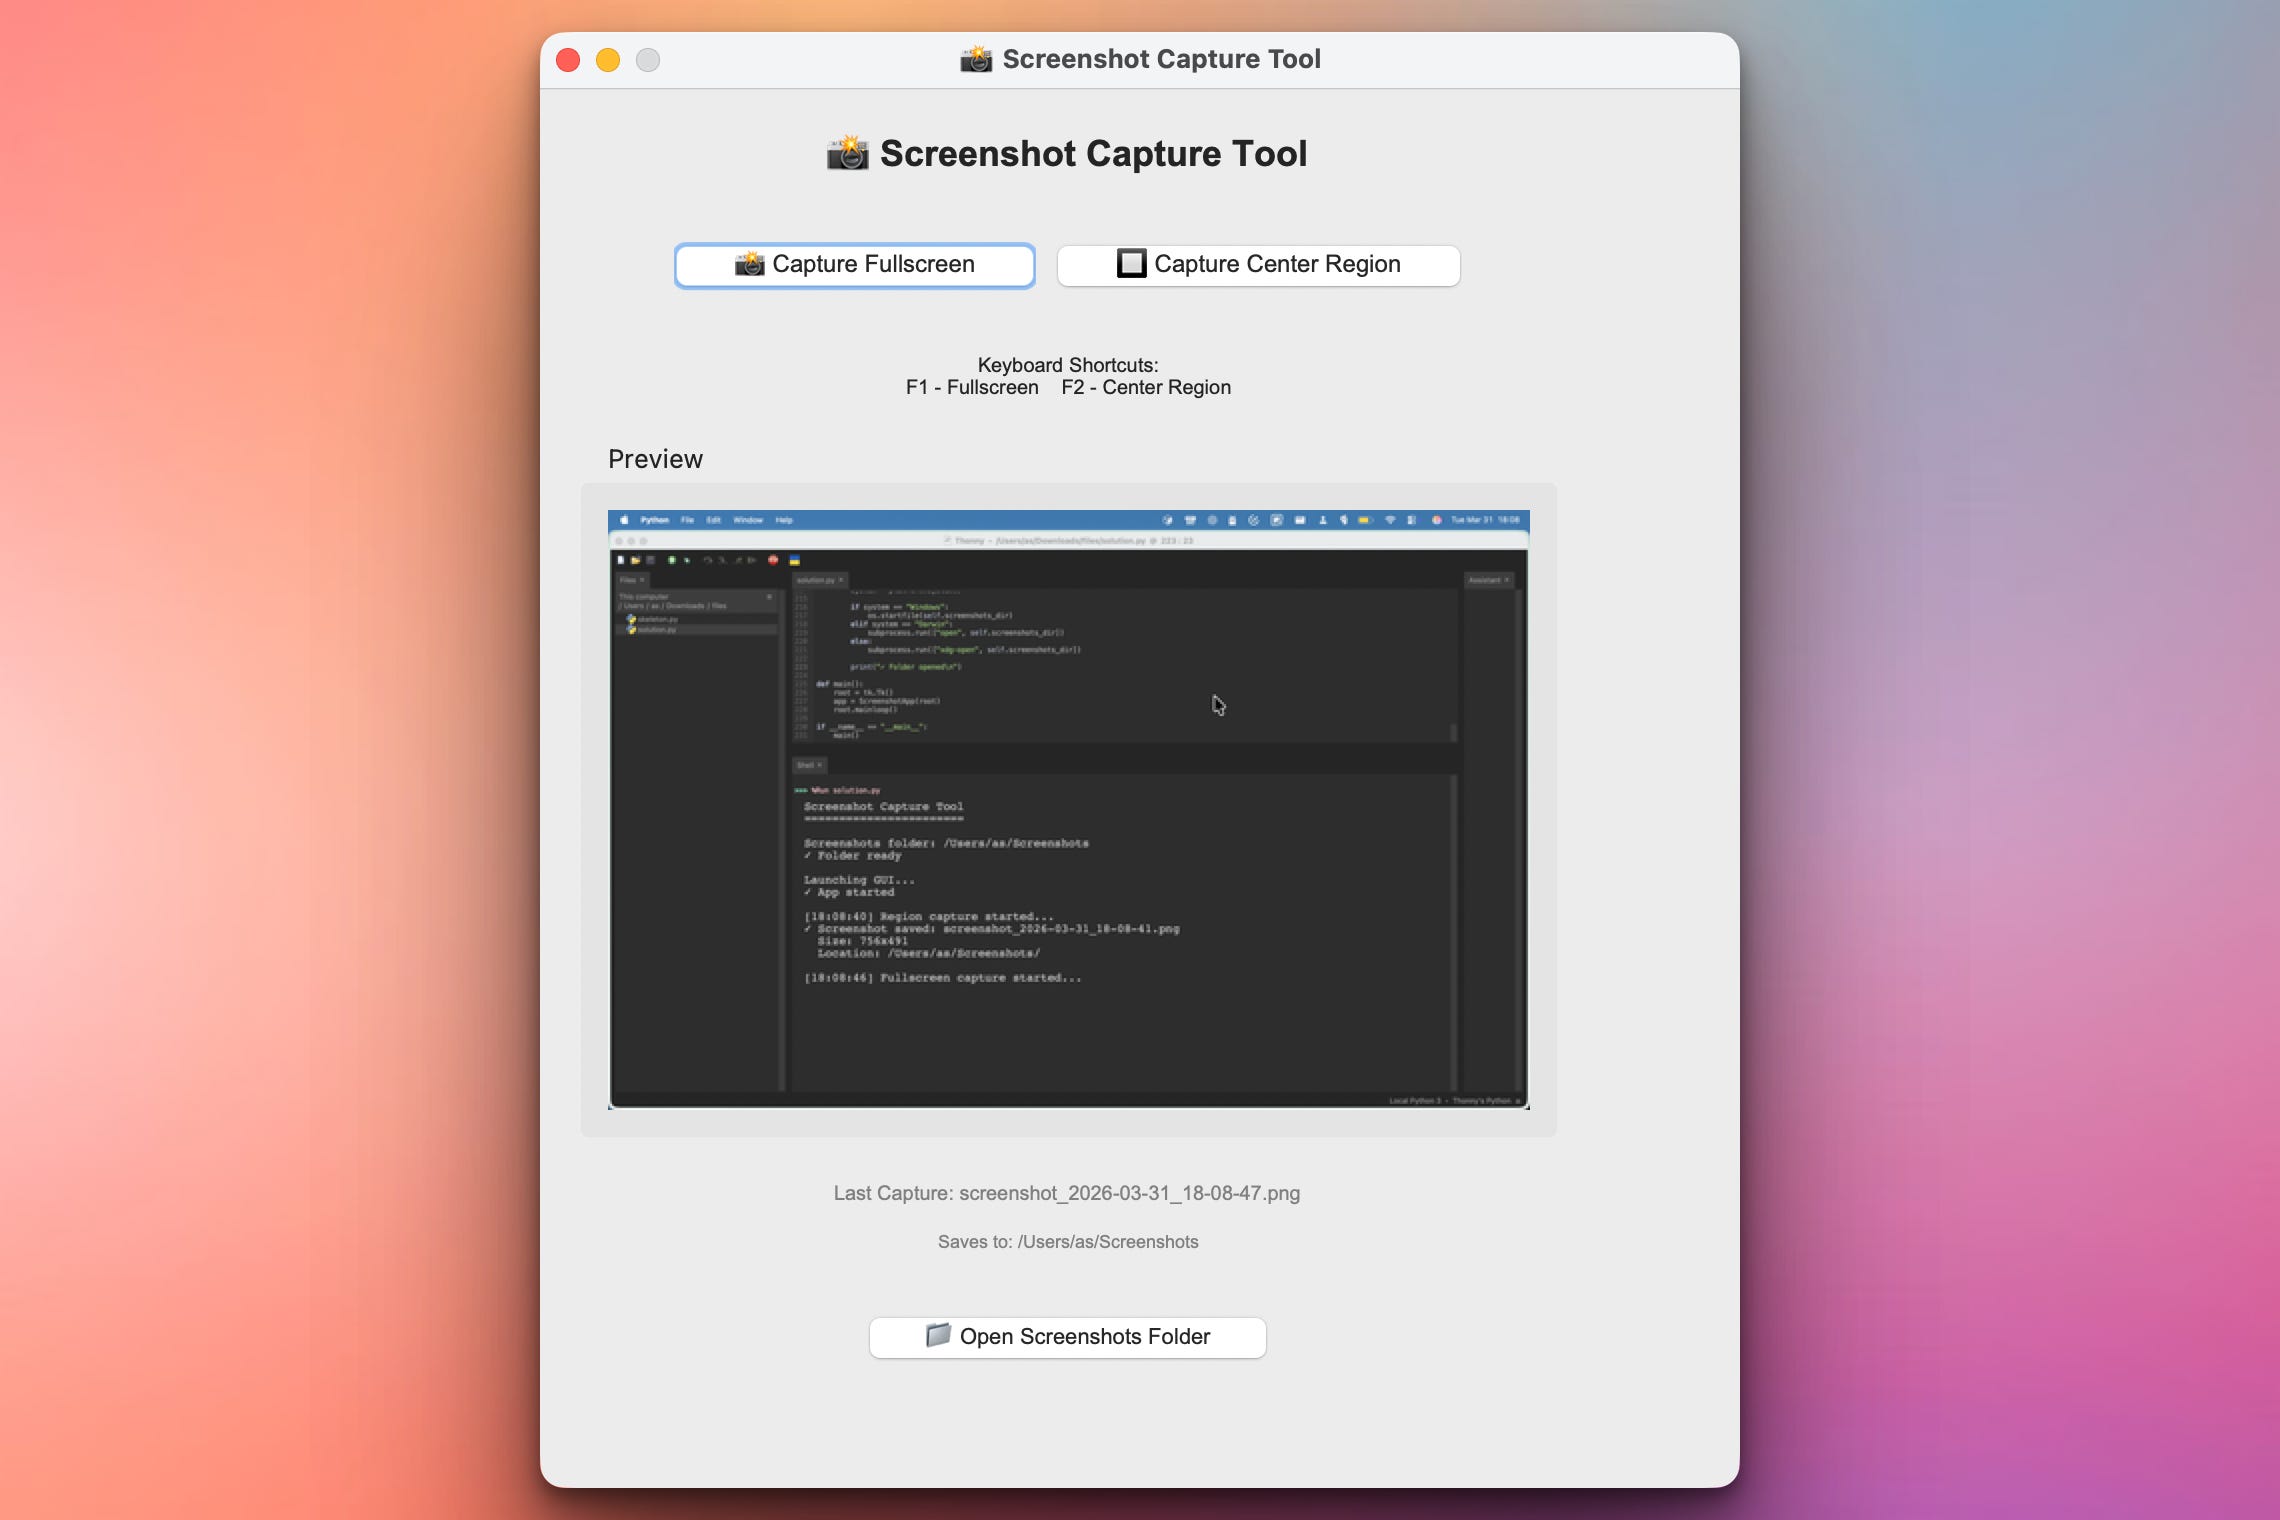Click the Python menu in preview menubar
Image resolution: width=2280 pixels, height=1520 pixels.
pos(655,520)
